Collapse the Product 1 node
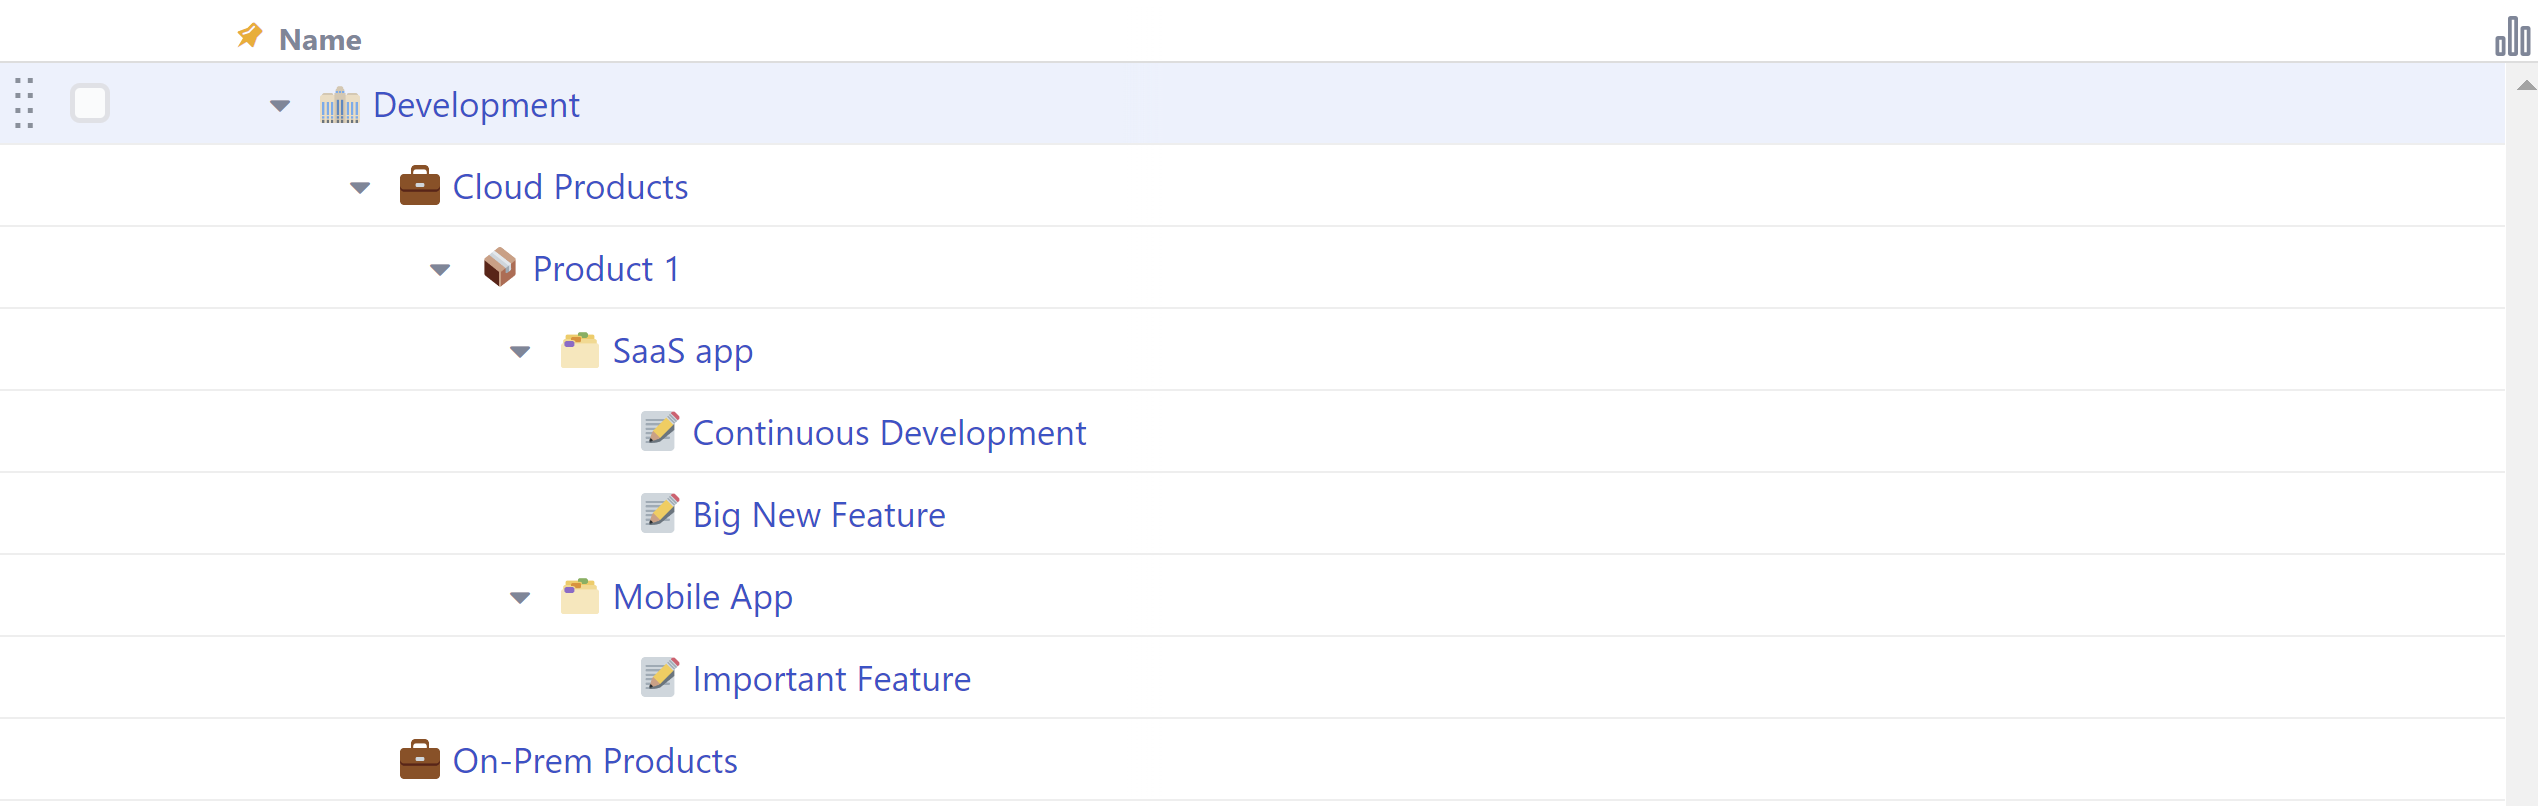This screenshot has width=2538, height=806. [440, 269]
